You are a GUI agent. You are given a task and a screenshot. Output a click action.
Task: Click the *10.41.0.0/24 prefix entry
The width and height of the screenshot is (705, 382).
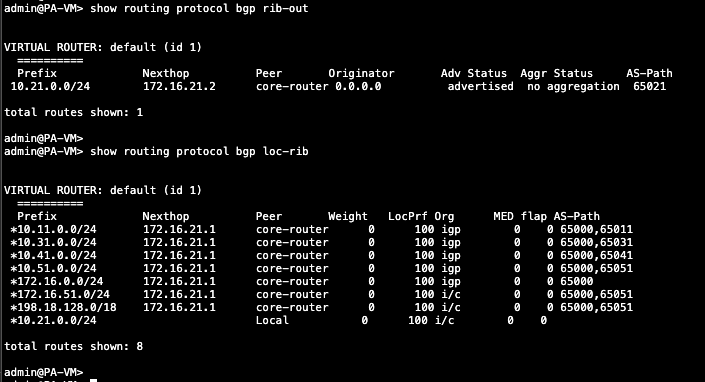[x=54, y=255]
